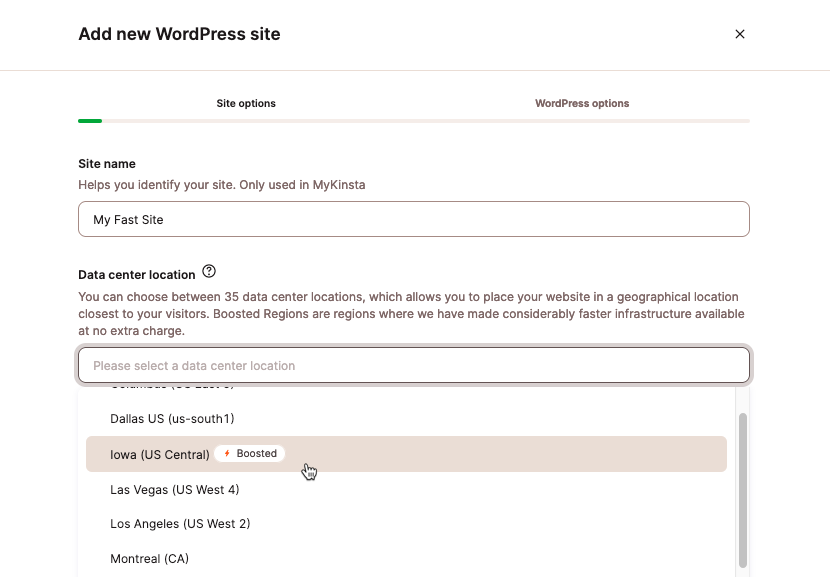Click the dropdown list's vertical scrollbar thumb
Viewport: 830px width, 577px height.
(x=742, y=490)
